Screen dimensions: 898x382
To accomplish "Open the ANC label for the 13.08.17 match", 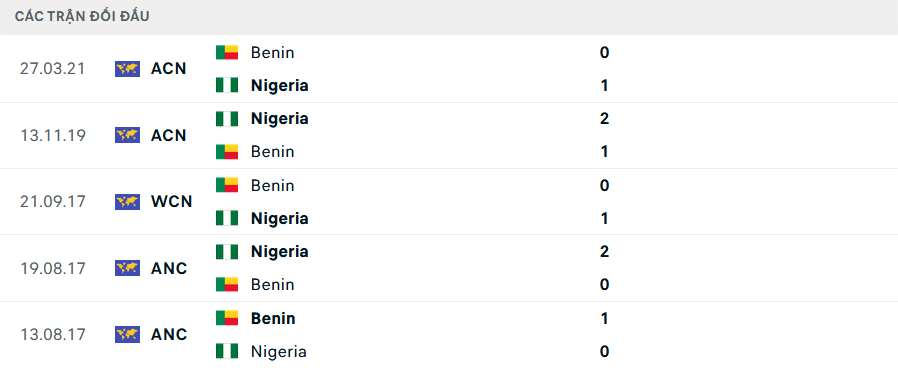I will coord(169,334).
